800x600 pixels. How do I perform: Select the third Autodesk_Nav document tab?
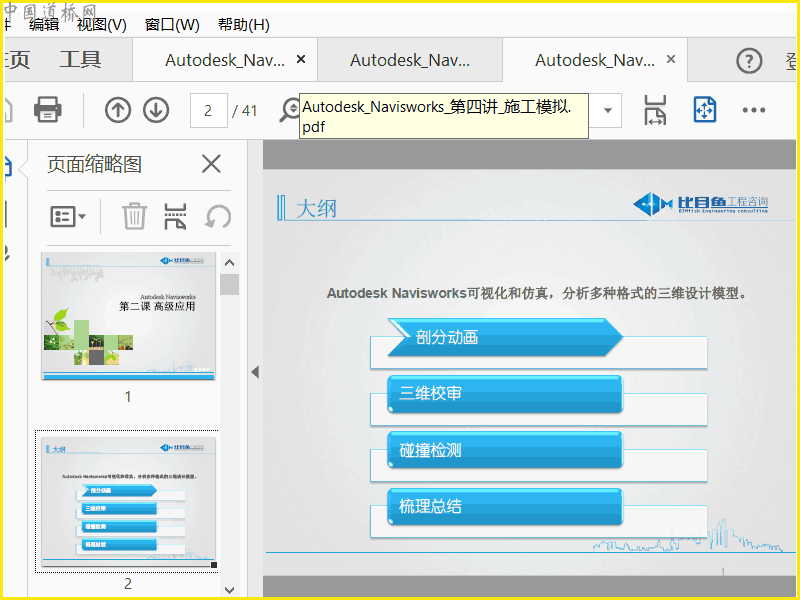tap(595, 60)
